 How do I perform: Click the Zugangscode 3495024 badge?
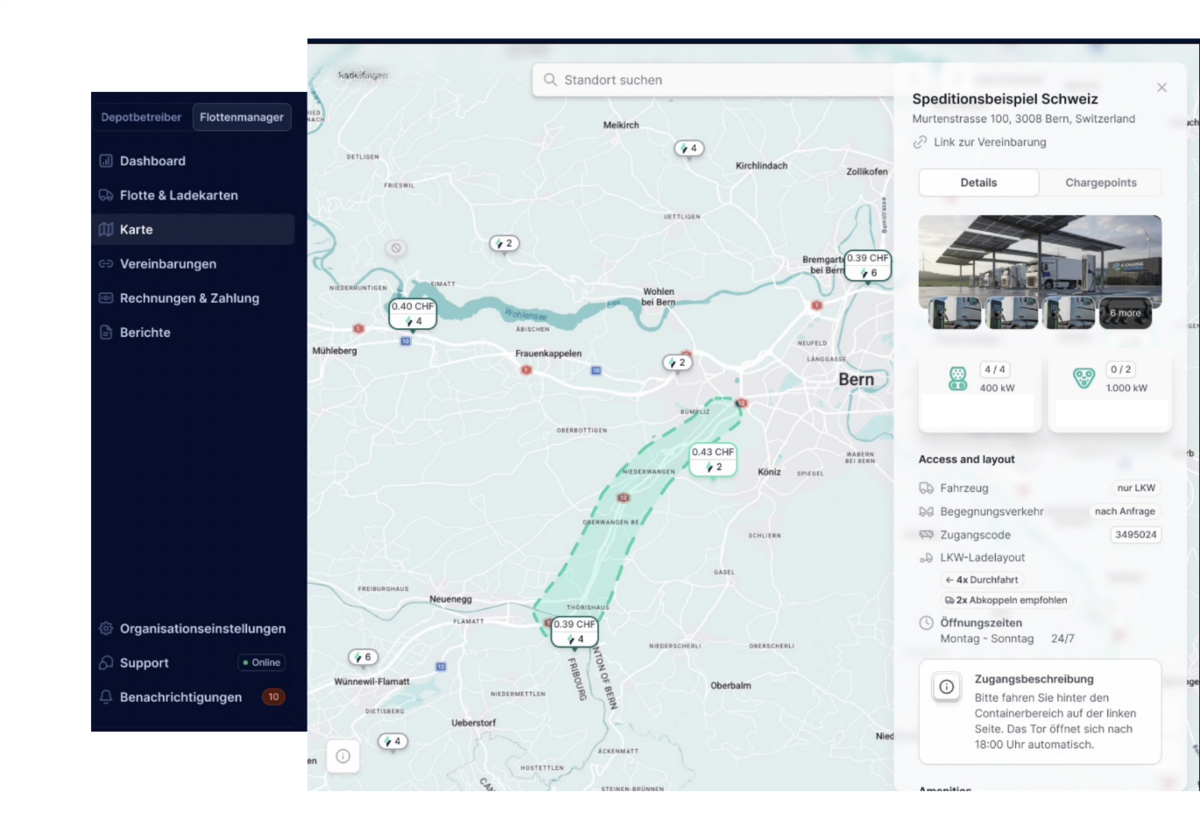(1135, 535)
